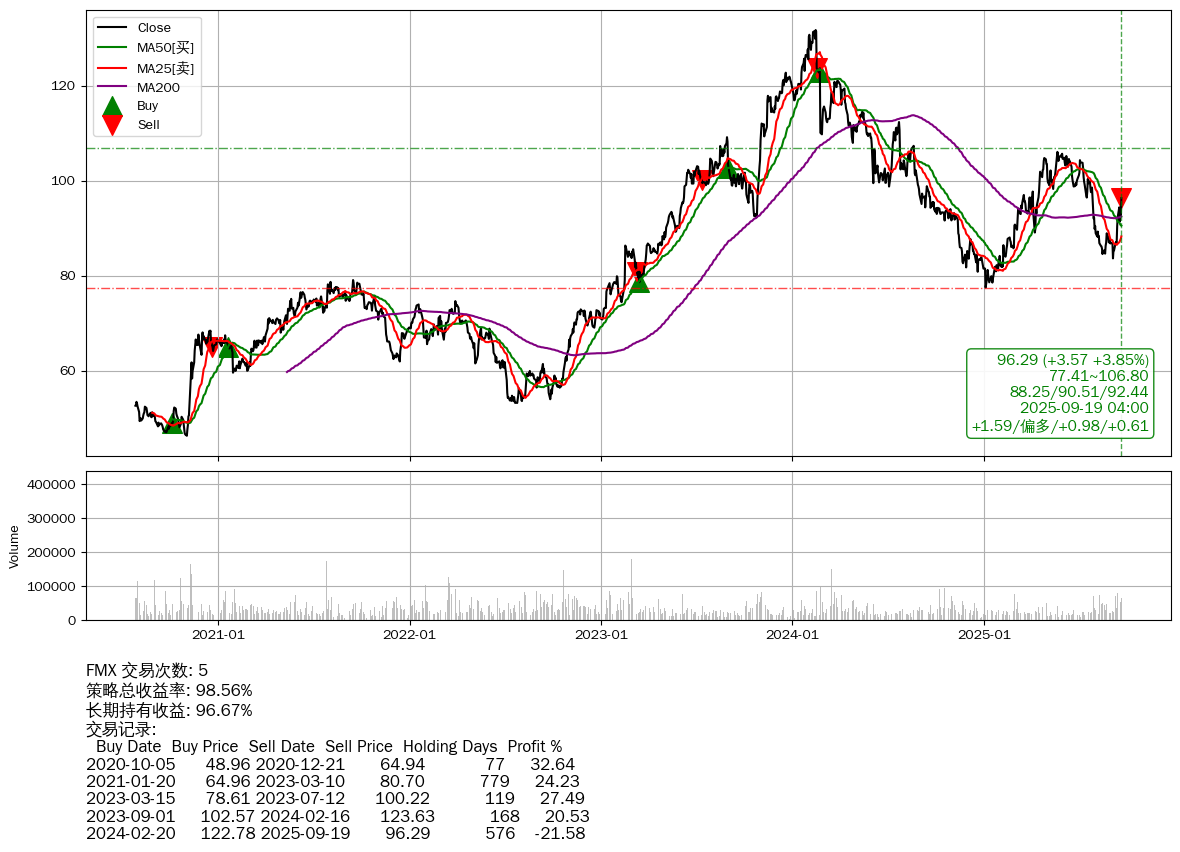The width and height of the screenshot is (1180, 852).
Task: Click the purple MA200 line sample in legend
Action: 113,87
